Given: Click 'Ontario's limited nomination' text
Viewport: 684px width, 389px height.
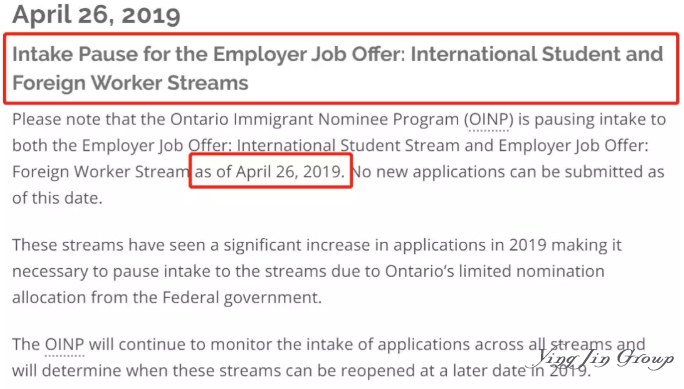Looking at the screenshot, I should click(495, 271).
